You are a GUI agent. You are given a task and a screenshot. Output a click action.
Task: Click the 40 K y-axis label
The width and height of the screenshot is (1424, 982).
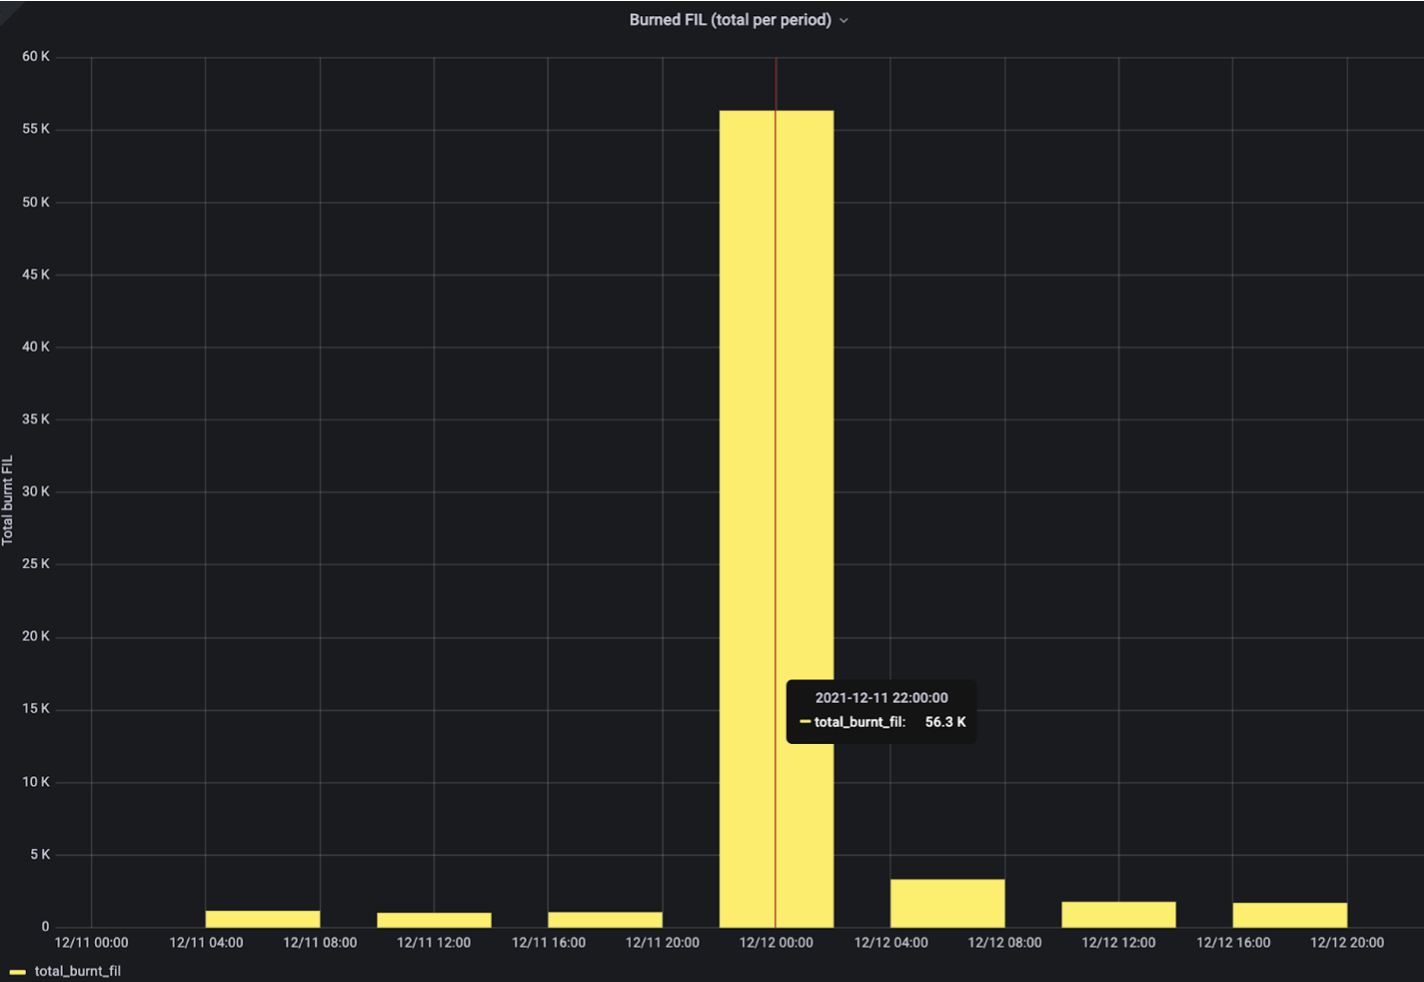tap(36, 347)
